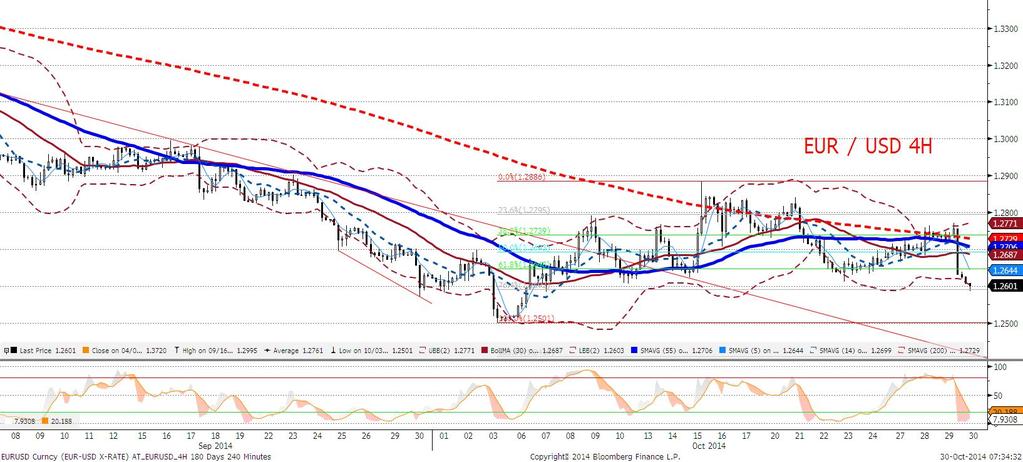Click the SMAVG (200) dashed-line legend icon

click(x=901, y=350)
